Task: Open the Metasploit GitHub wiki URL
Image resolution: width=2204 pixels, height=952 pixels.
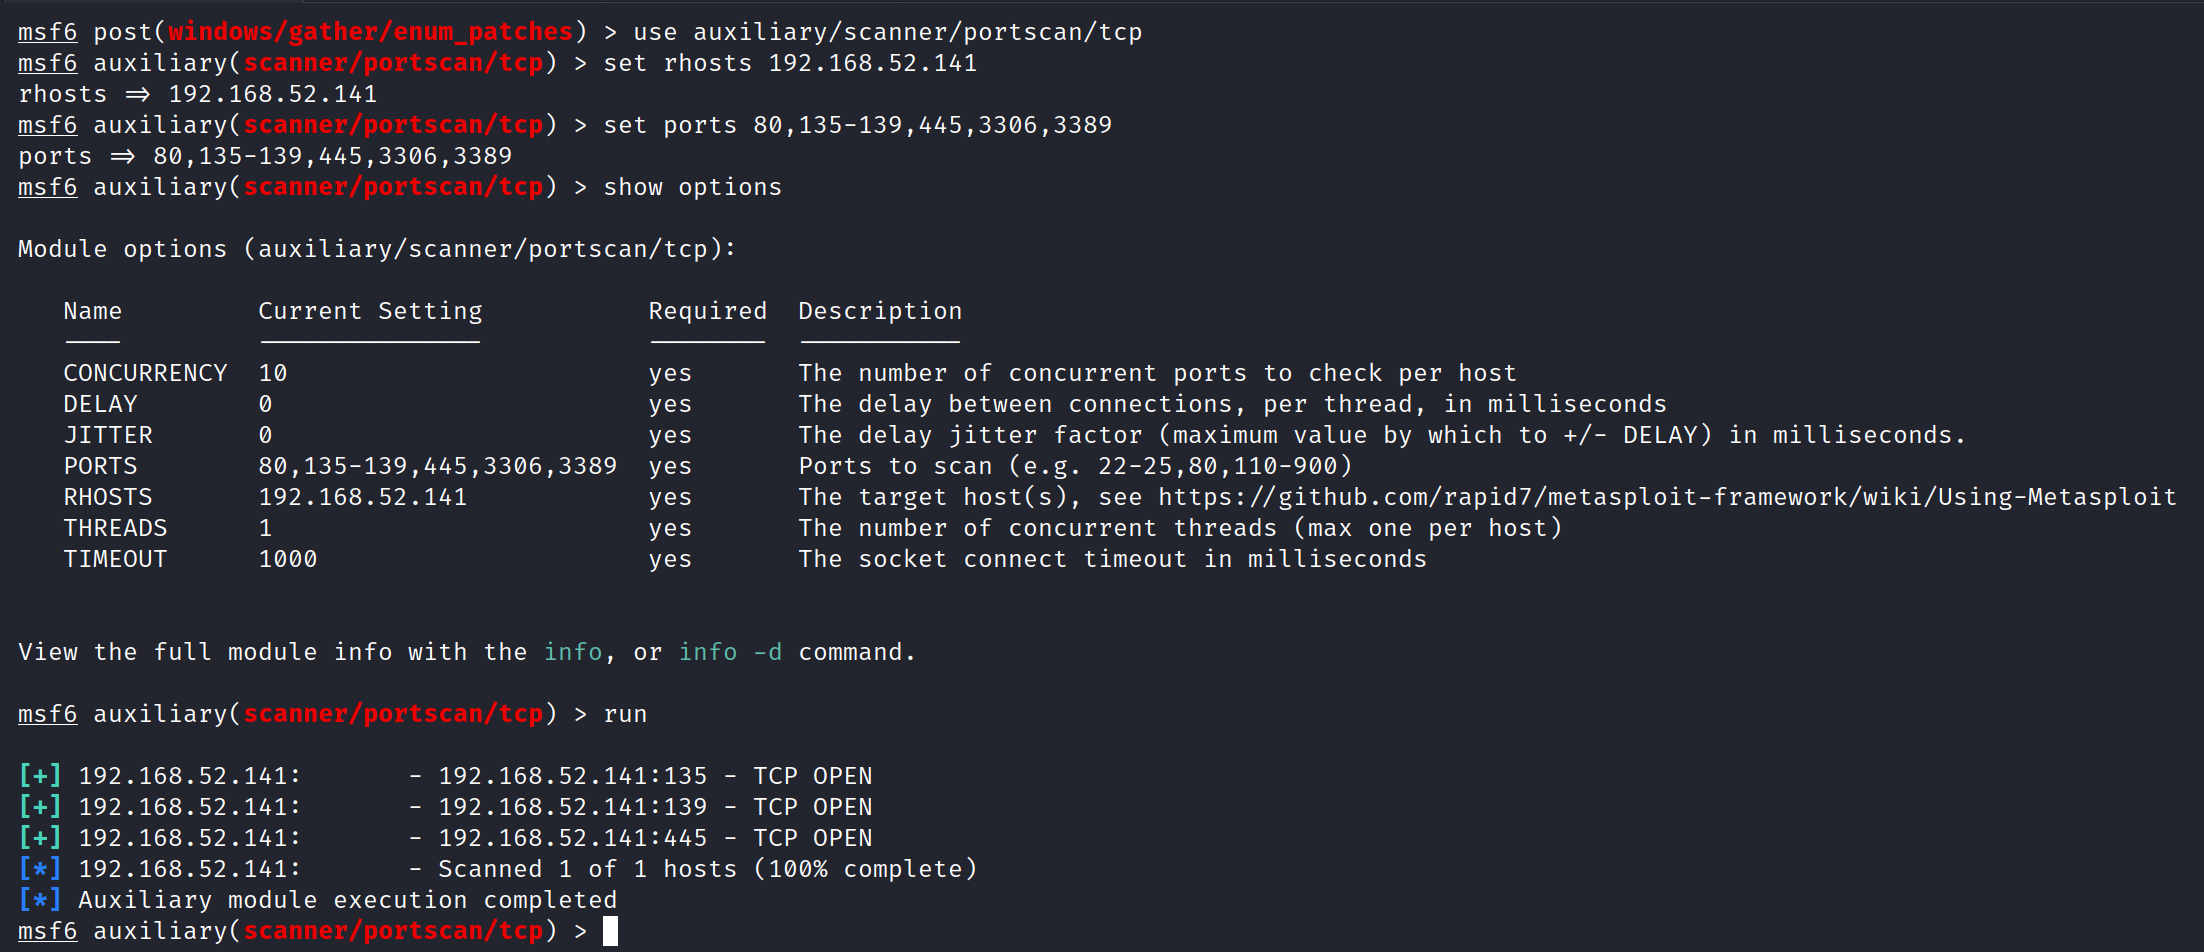Action: (x=1667, y=497)
